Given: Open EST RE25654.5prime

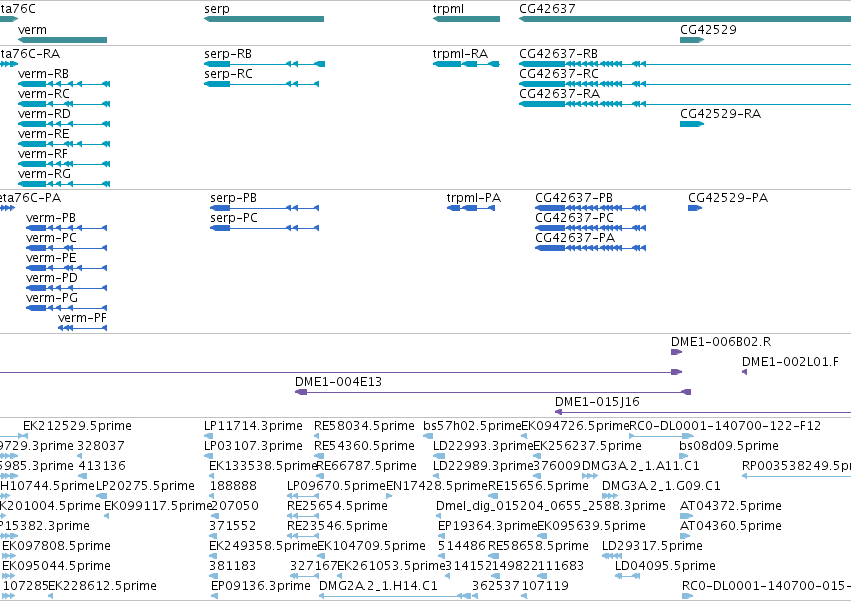Looking at the screenshot, I should pyautogui.click(x=337, y=507).
